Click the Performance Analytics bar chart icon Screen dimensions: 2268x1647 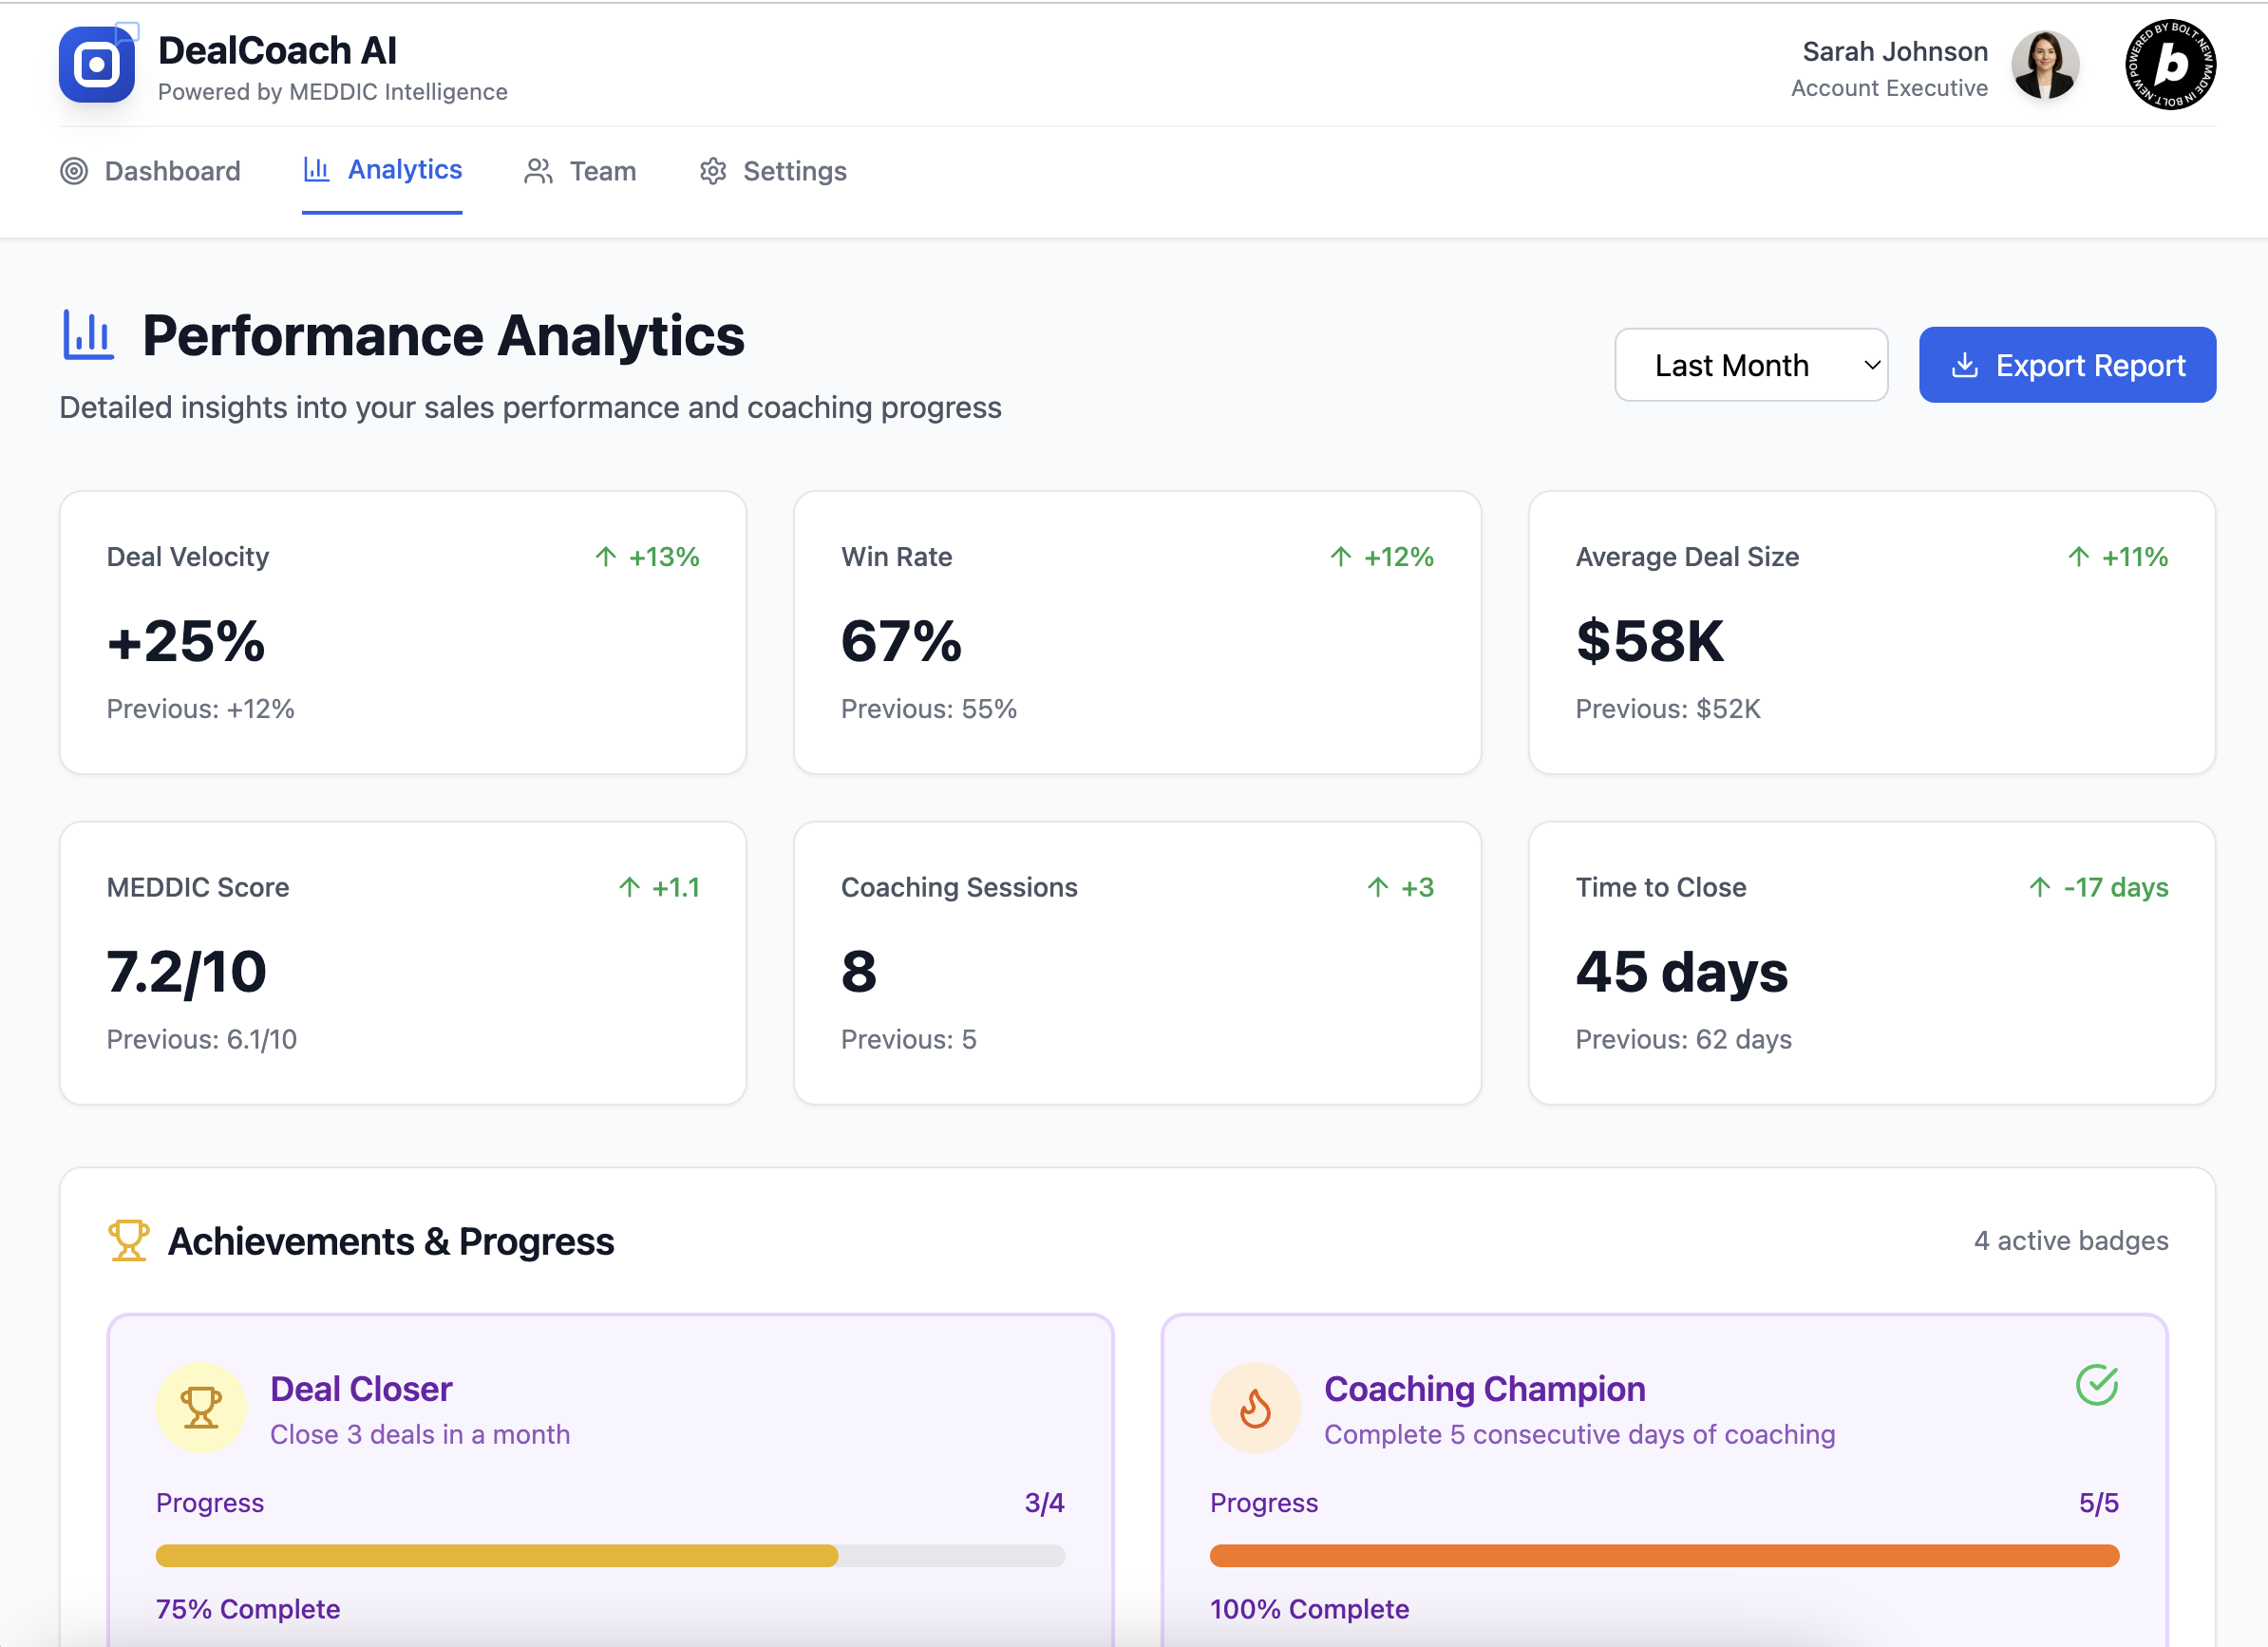click(88, 335)
